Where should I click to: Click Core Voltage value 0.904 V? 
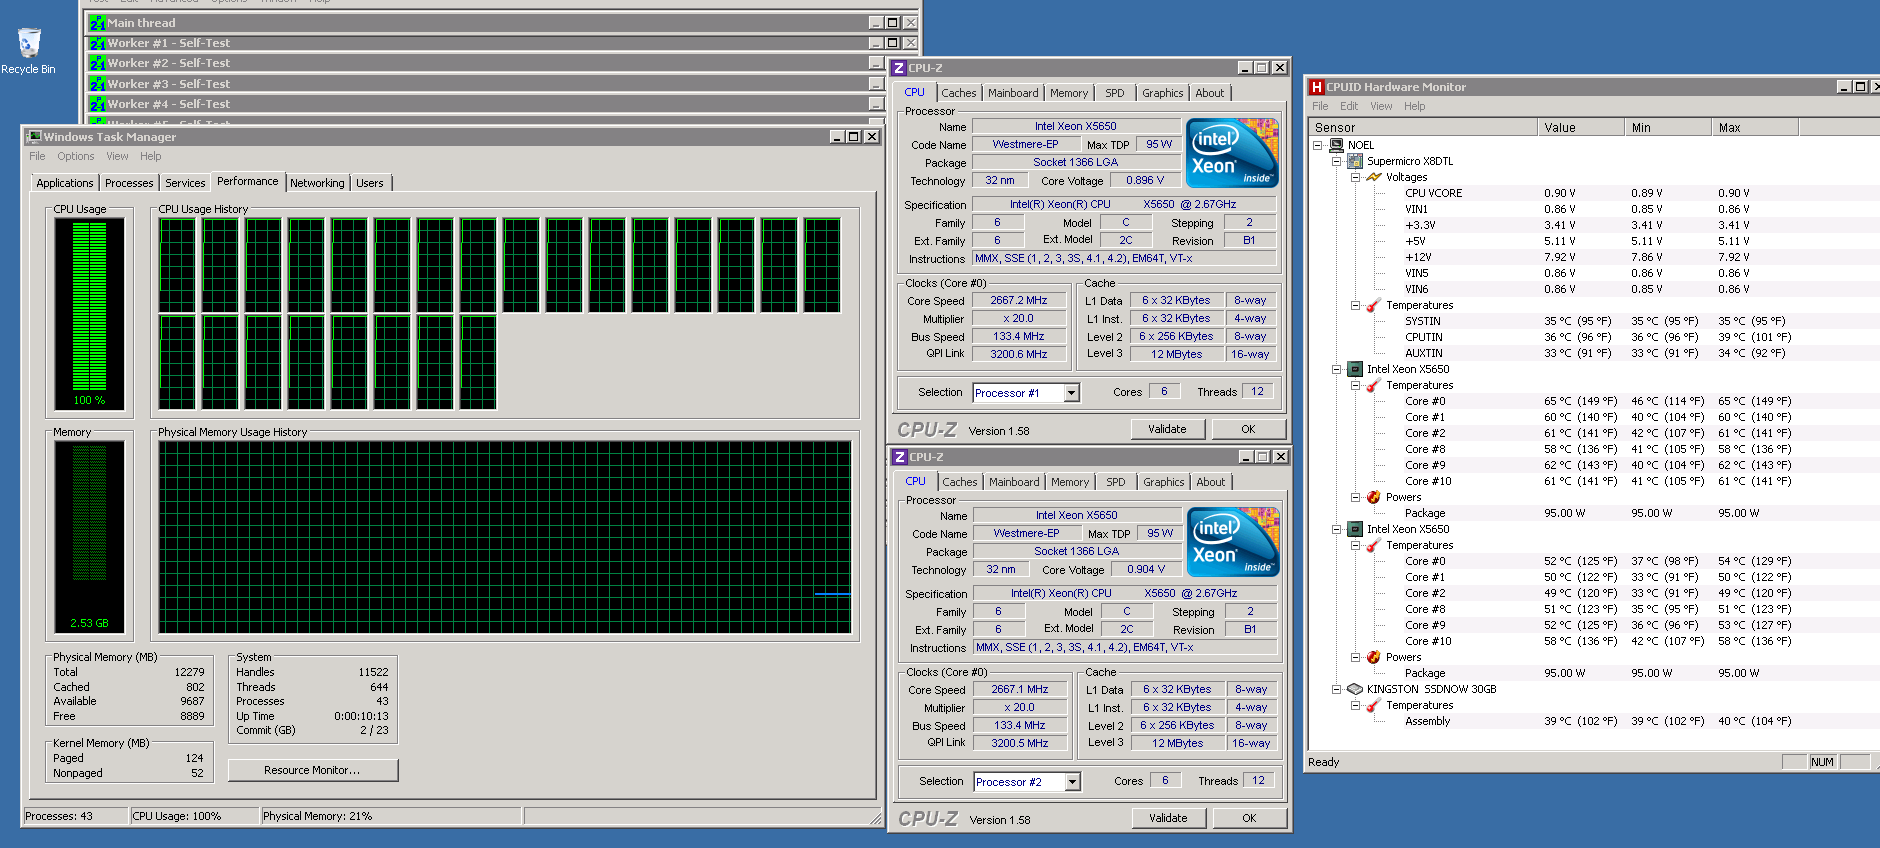pos(1145,569)
